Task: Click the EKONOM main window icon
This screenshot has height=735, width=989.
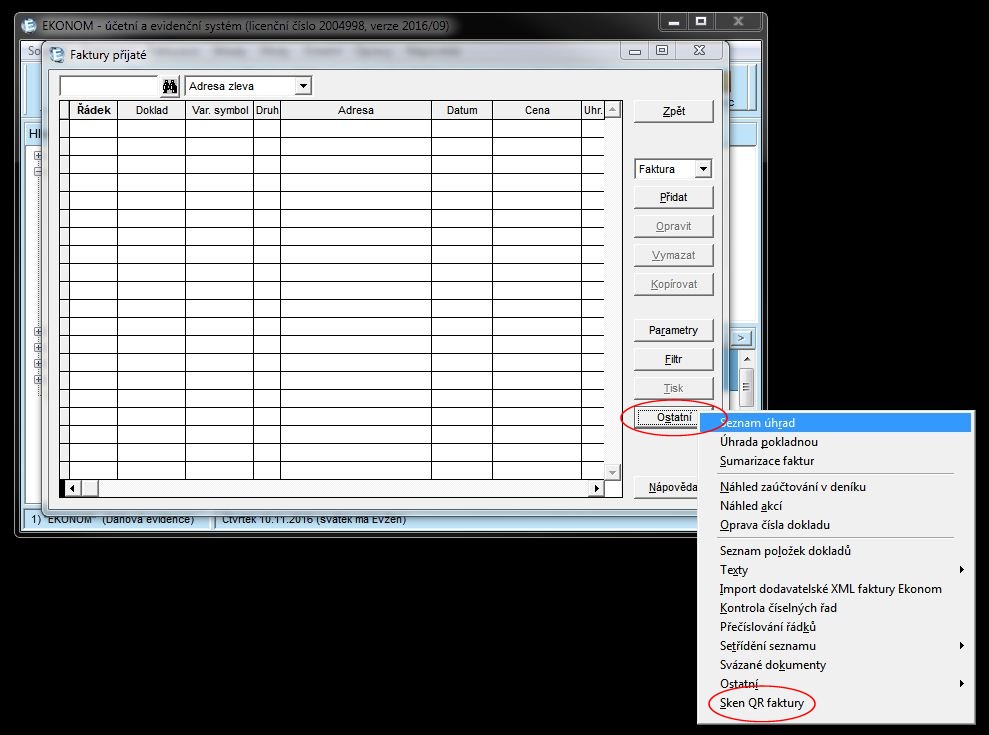Action: tap(29, 26)
